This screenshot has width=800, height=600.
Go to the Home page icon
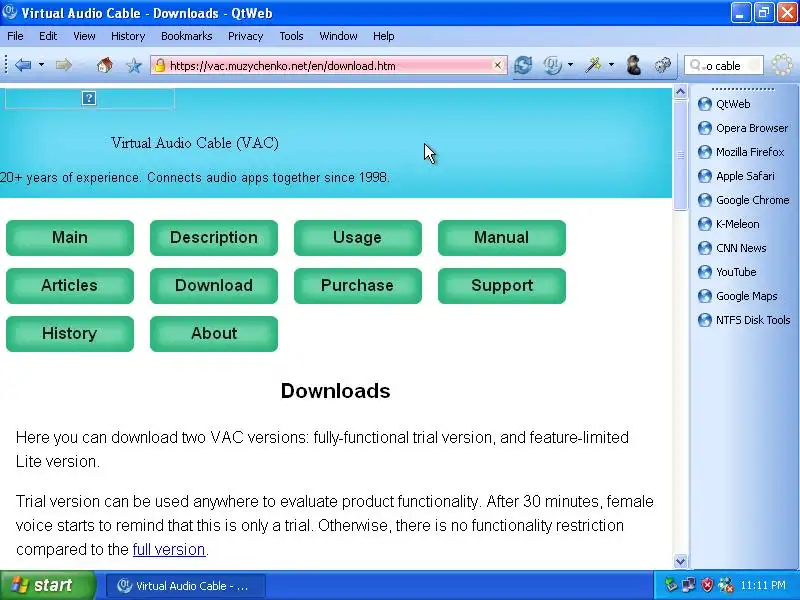105,65
